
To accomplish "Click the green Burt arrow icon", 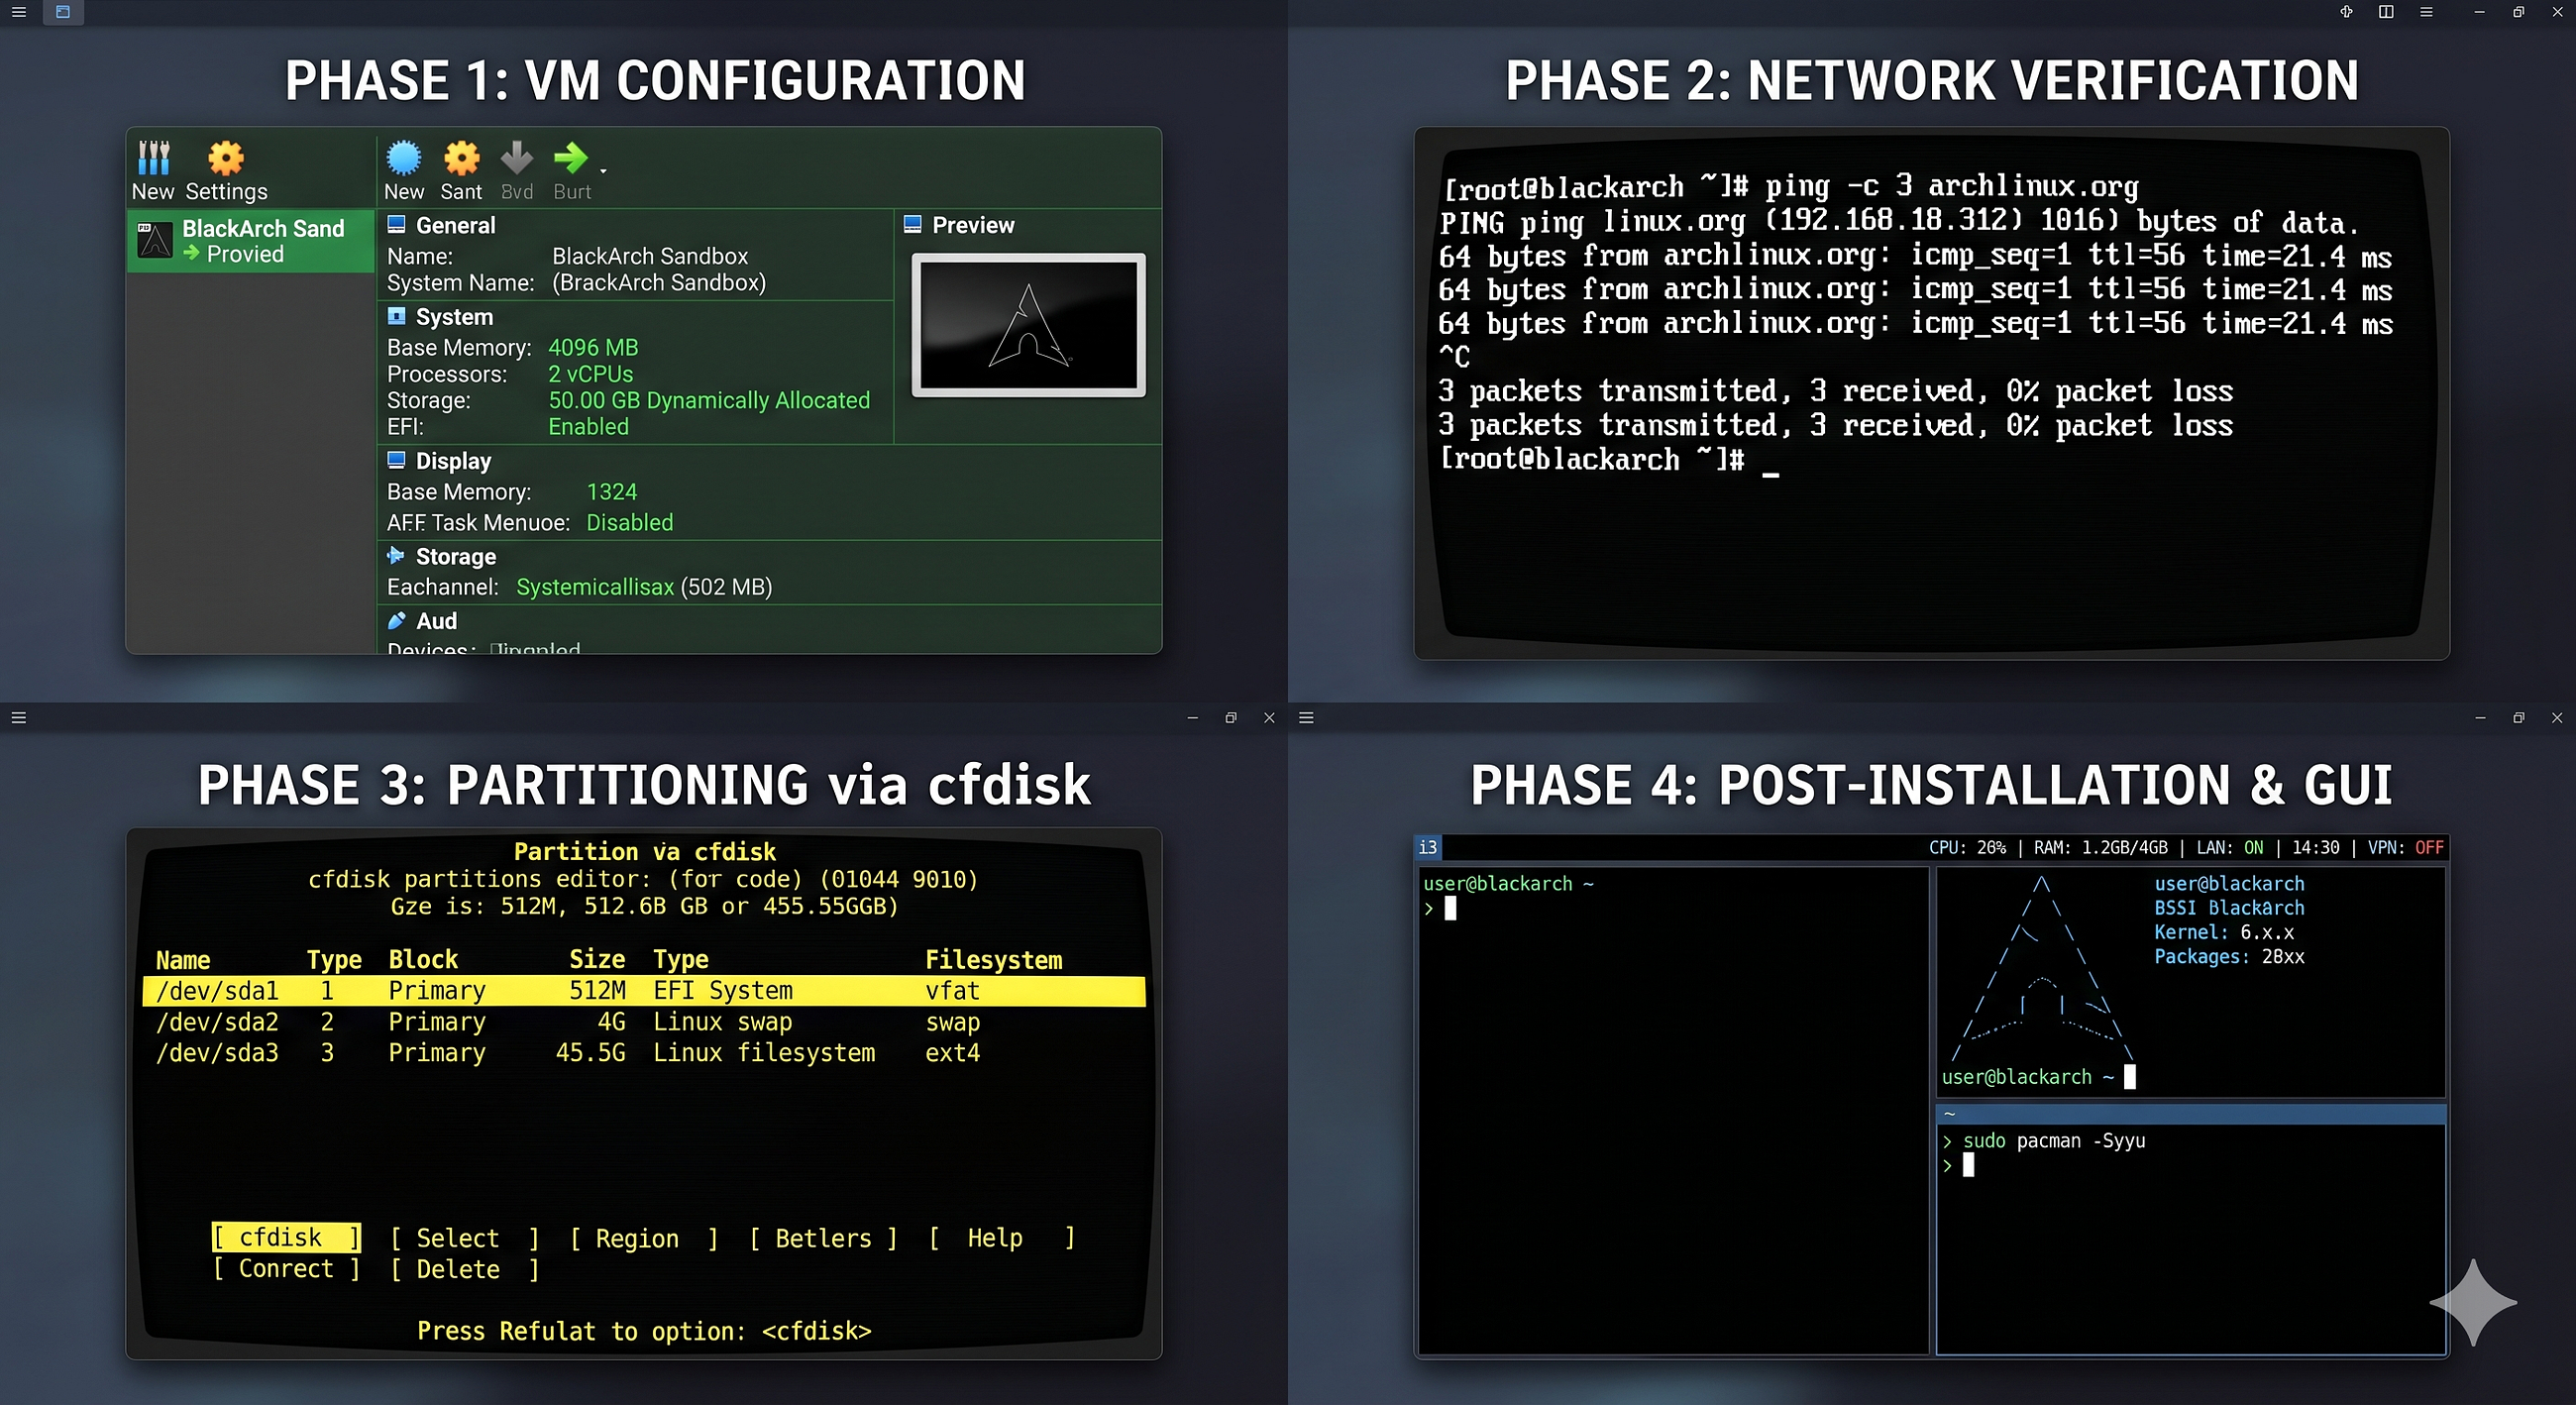I will (x=570, y=157).
